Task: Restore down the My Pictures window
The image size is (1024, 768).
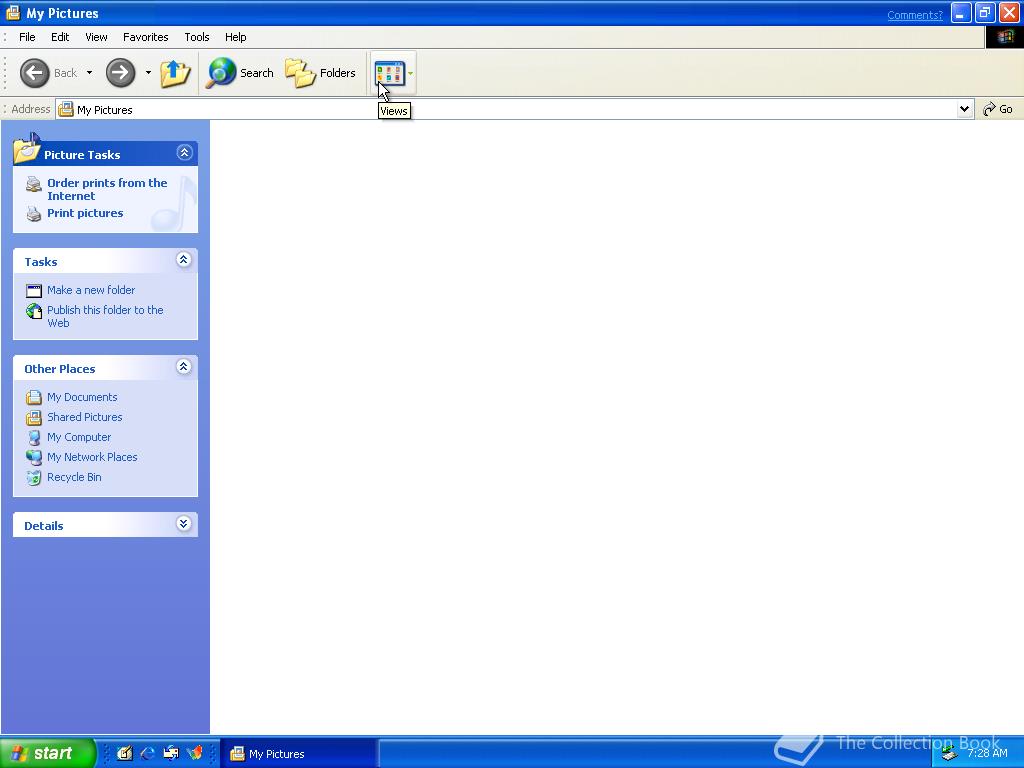Action: tap(985, 13)
